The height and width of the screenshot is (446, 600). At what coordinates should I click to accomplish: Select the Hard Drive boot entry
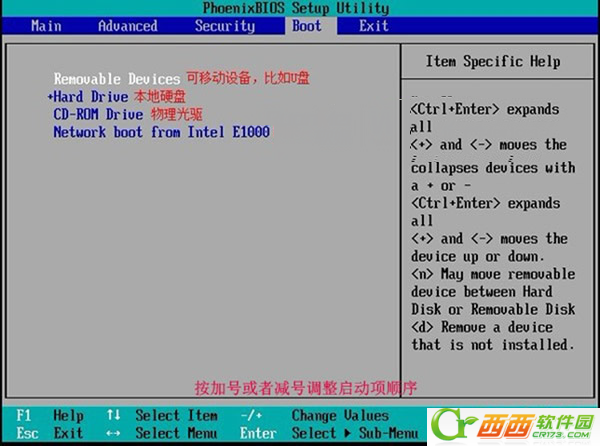pyautogui.click(x=91, y=96)
